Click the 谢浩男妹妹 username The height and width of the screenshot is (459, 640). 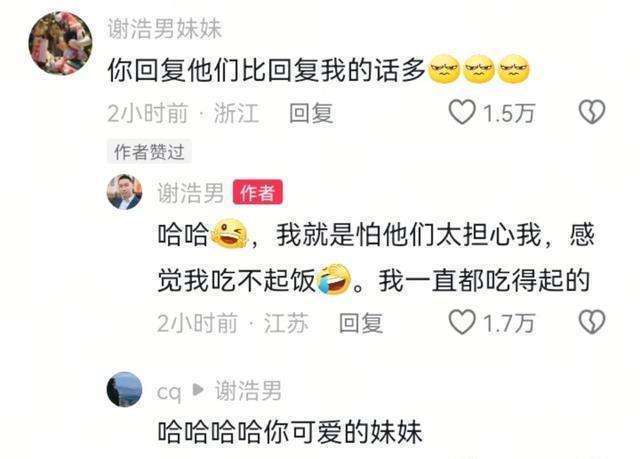click(164, 29)
